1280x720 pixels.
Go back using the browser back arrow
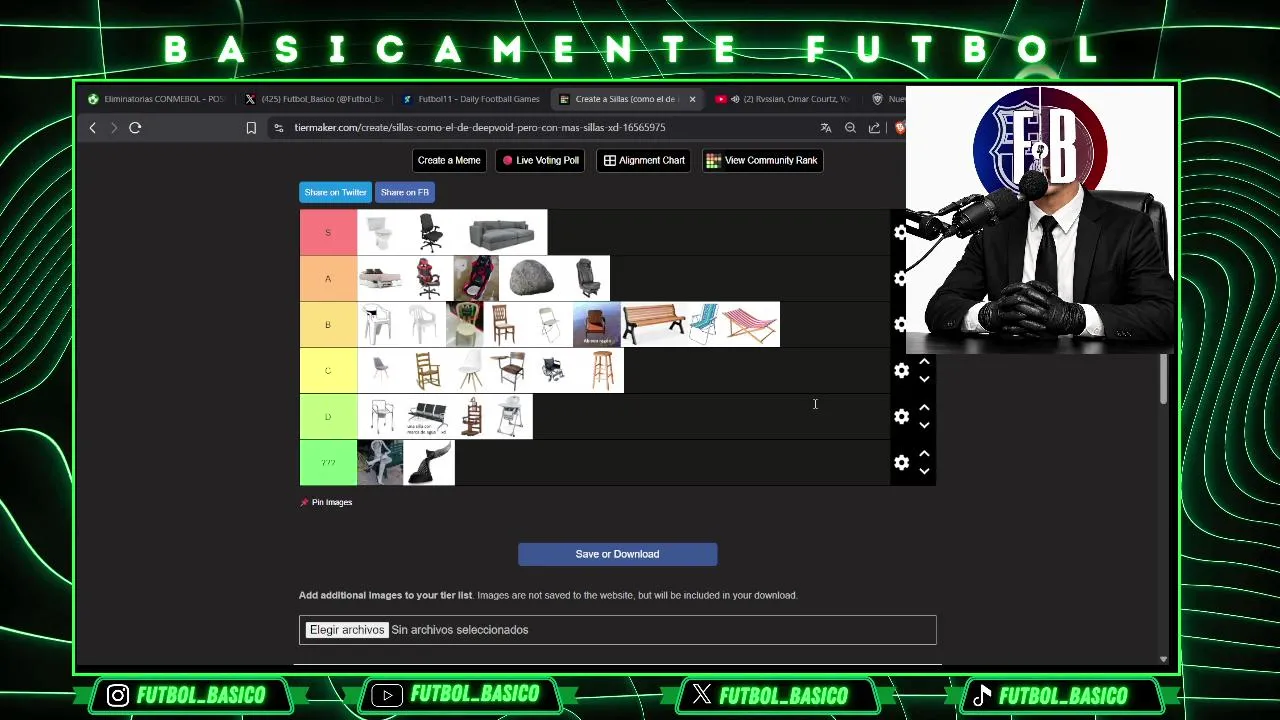click(x=93, y=128)
